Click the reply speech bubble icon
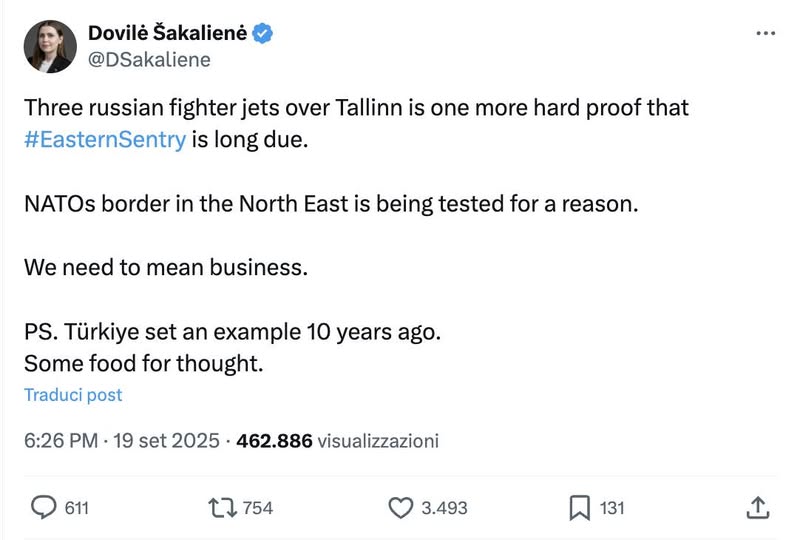 click(x=43, y=508)
